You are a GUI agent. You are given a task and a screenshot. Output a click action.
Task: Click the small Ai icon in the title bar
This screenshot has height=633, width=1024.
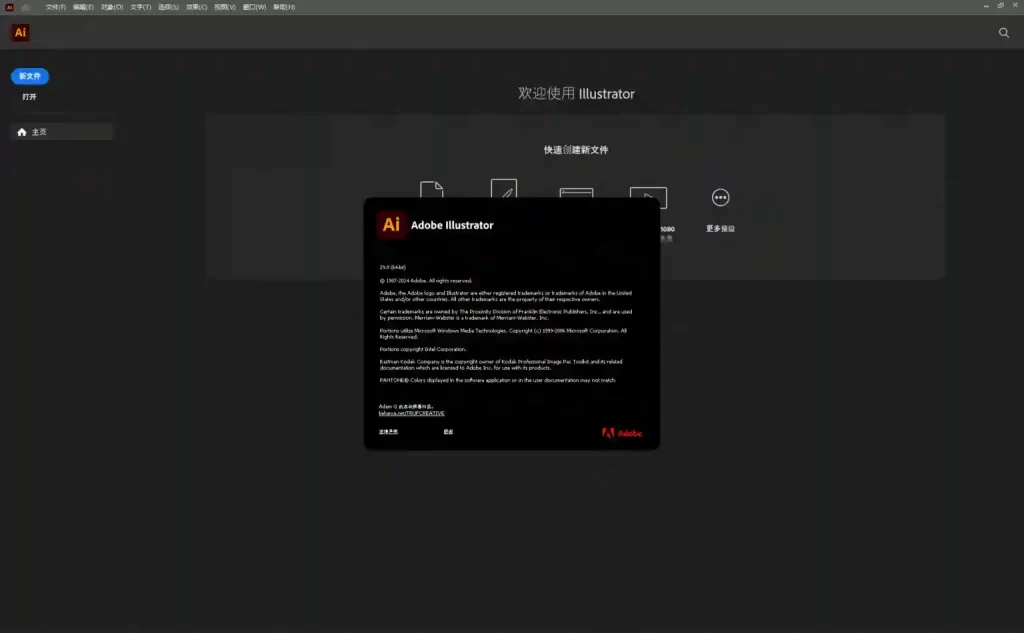(9, 7)
